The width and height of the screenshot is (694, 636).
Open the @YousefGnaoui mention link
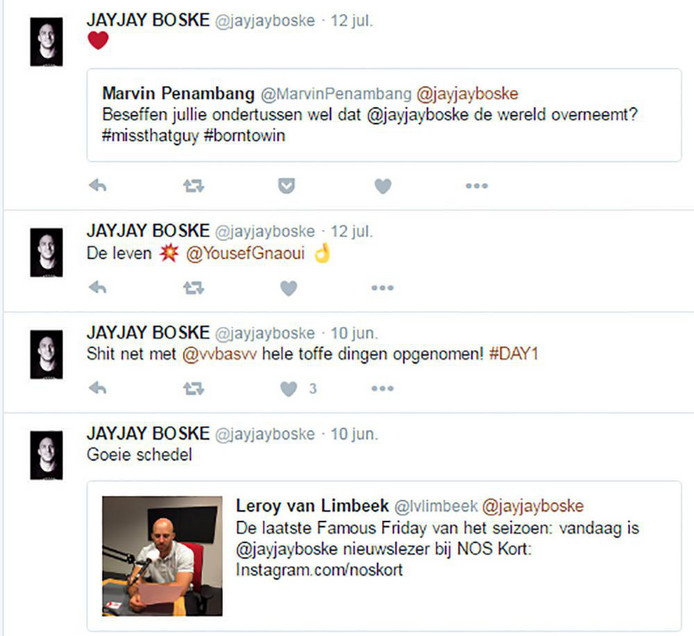(x=245, y=253)
